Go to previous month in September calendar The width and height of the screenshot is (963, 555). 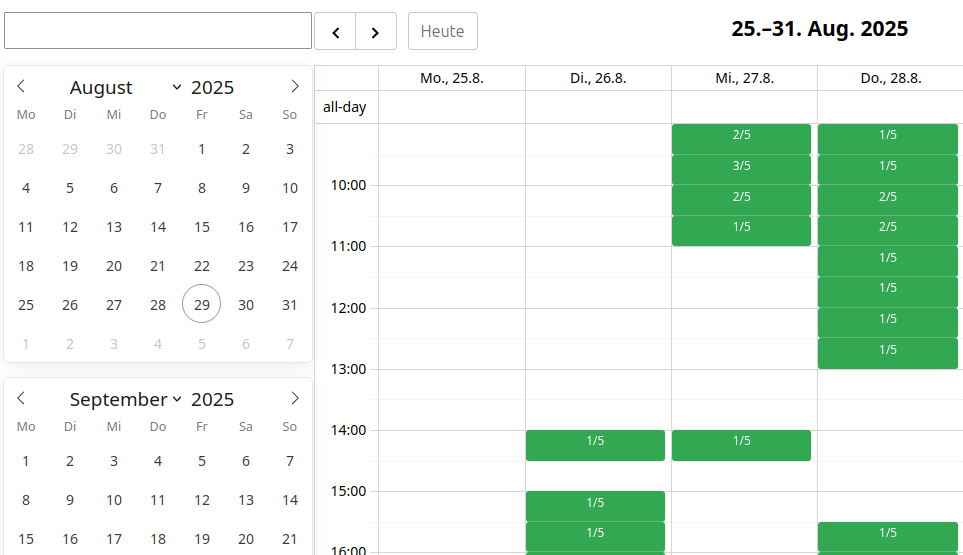(21, 399)
